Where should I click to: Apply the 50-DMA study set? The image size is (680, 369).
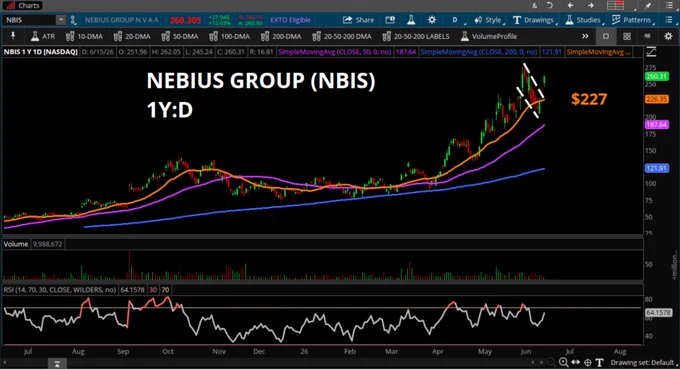click(x=180, y=36)
